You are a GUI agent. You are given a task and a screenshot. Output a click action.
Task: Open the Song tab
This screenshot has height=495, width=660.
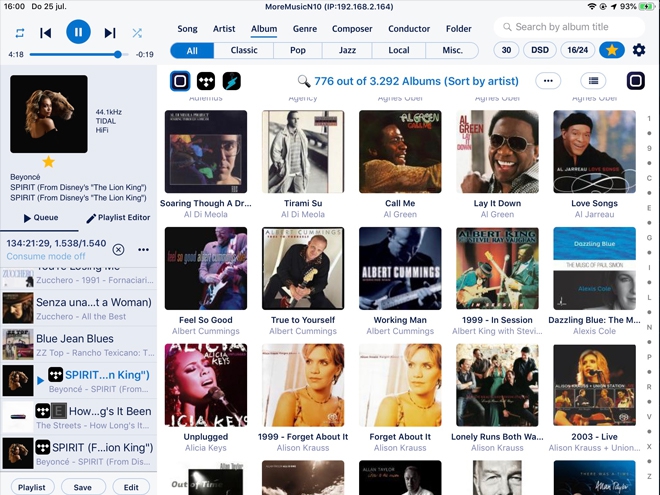tap(187, 29)
